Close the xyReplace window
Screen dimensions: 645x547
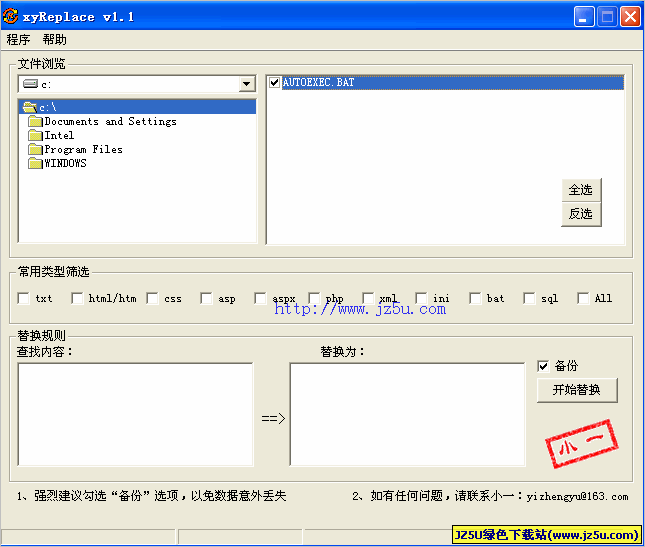[x=630, y=17]
